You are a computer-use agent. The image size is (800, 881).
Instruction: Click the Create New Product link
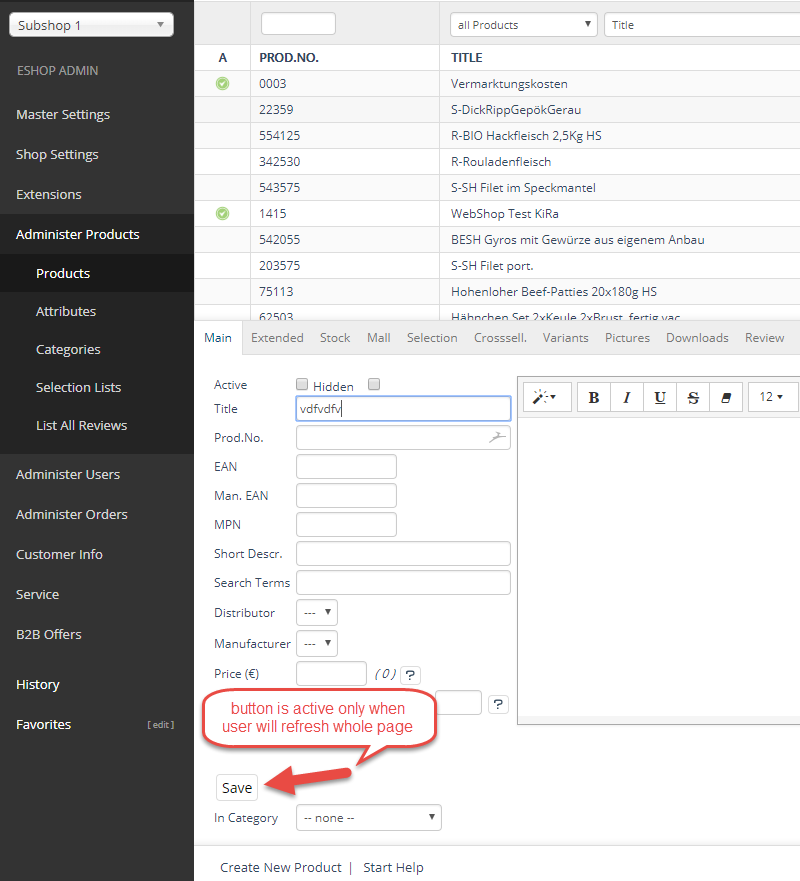tap(281, 867)
